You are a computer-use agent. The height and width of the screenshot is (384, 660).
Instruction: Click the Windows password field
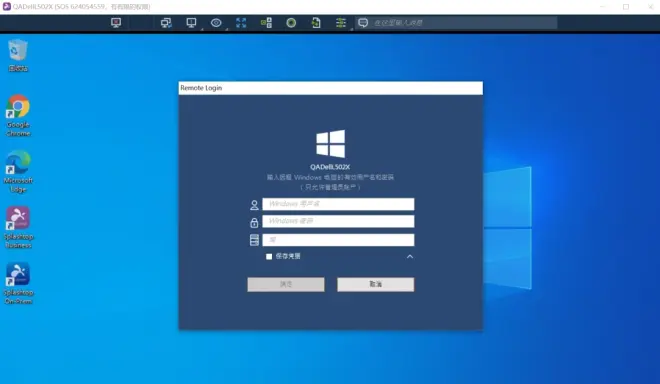pyautogui.click(x=338, y=221)
